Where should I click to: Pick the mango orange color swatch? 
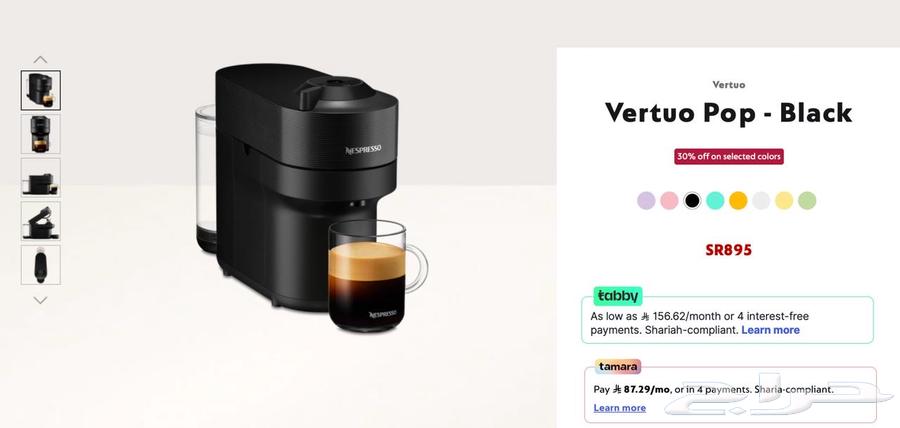pyautogui.click(x=738, y=200)
